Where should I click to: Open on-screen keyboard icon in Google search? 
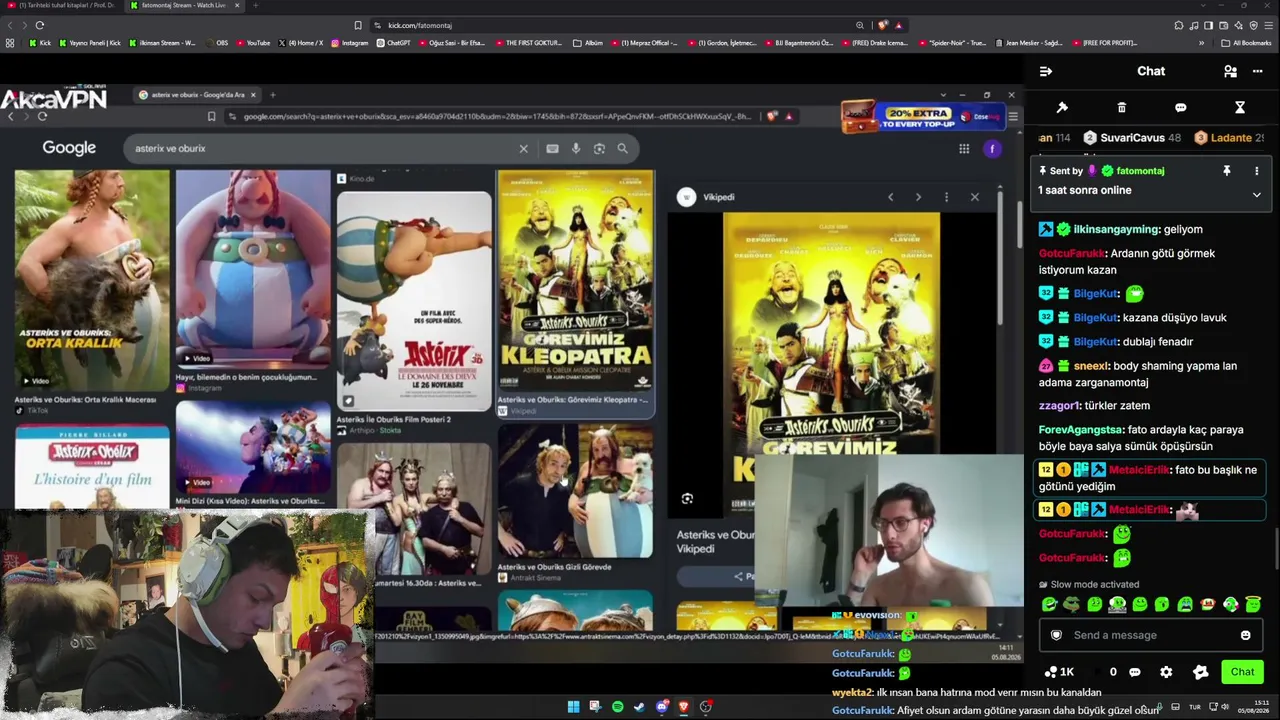coord(552,148)
